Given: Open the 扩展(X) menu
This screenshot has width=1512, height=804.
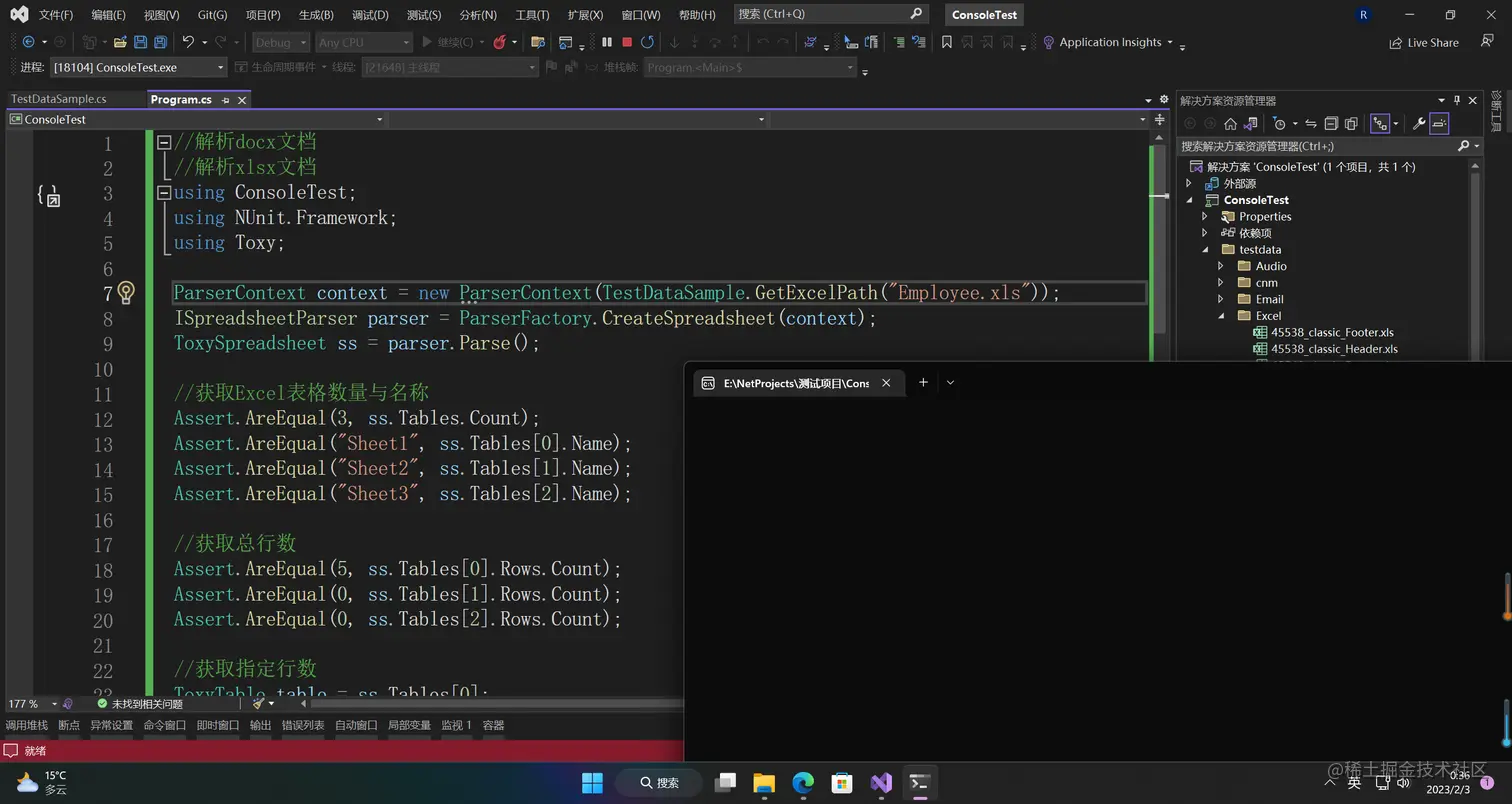Looking at the screenshot, I should tap(585, 15).
